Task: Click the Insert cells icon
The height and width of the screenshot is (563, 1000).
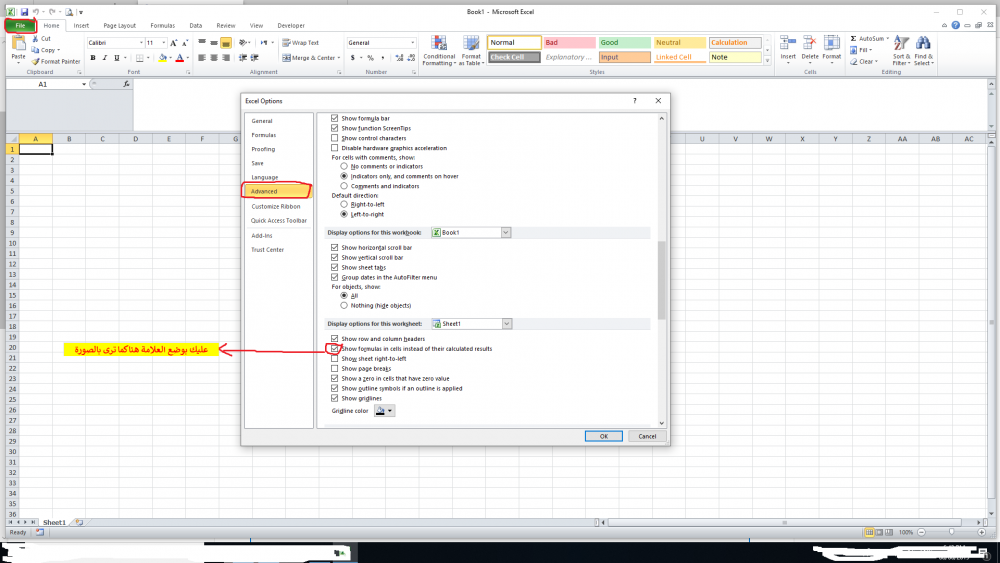Action: [788, 43]
